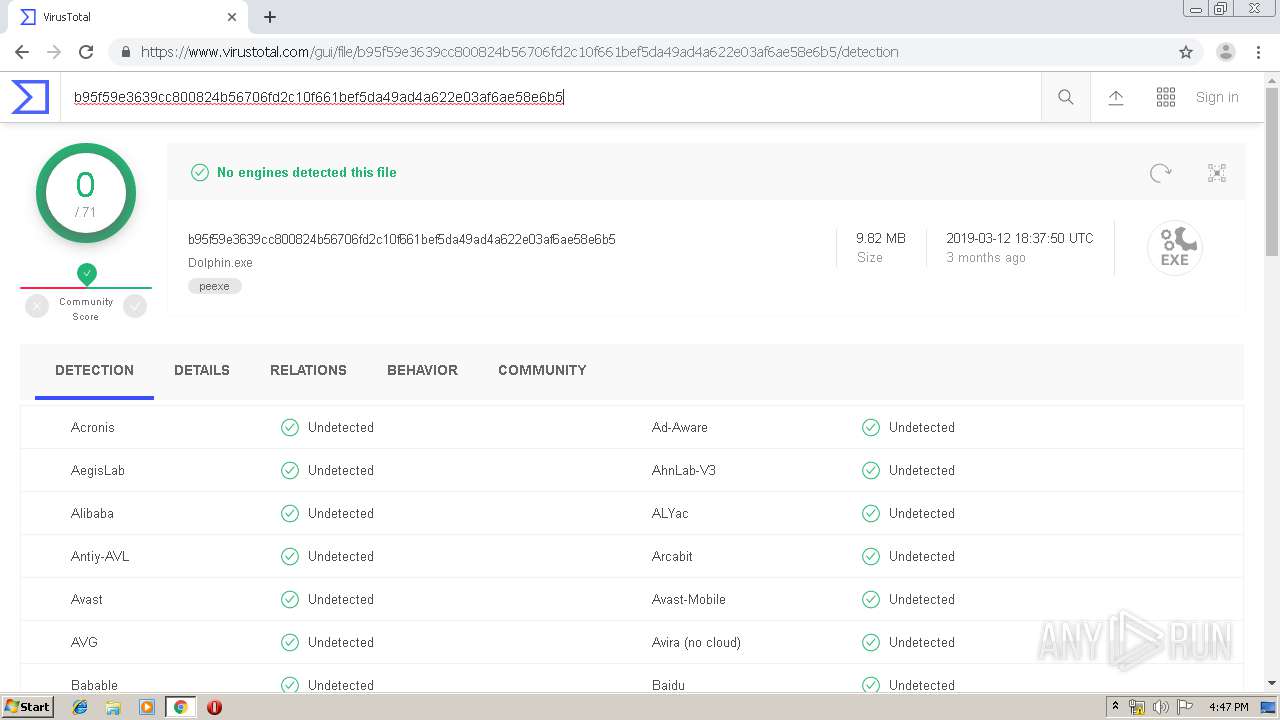The height and width of the screenshot is (720, 1280).
Task: Click the AegisLab engine name
Action: pos(98,470)
